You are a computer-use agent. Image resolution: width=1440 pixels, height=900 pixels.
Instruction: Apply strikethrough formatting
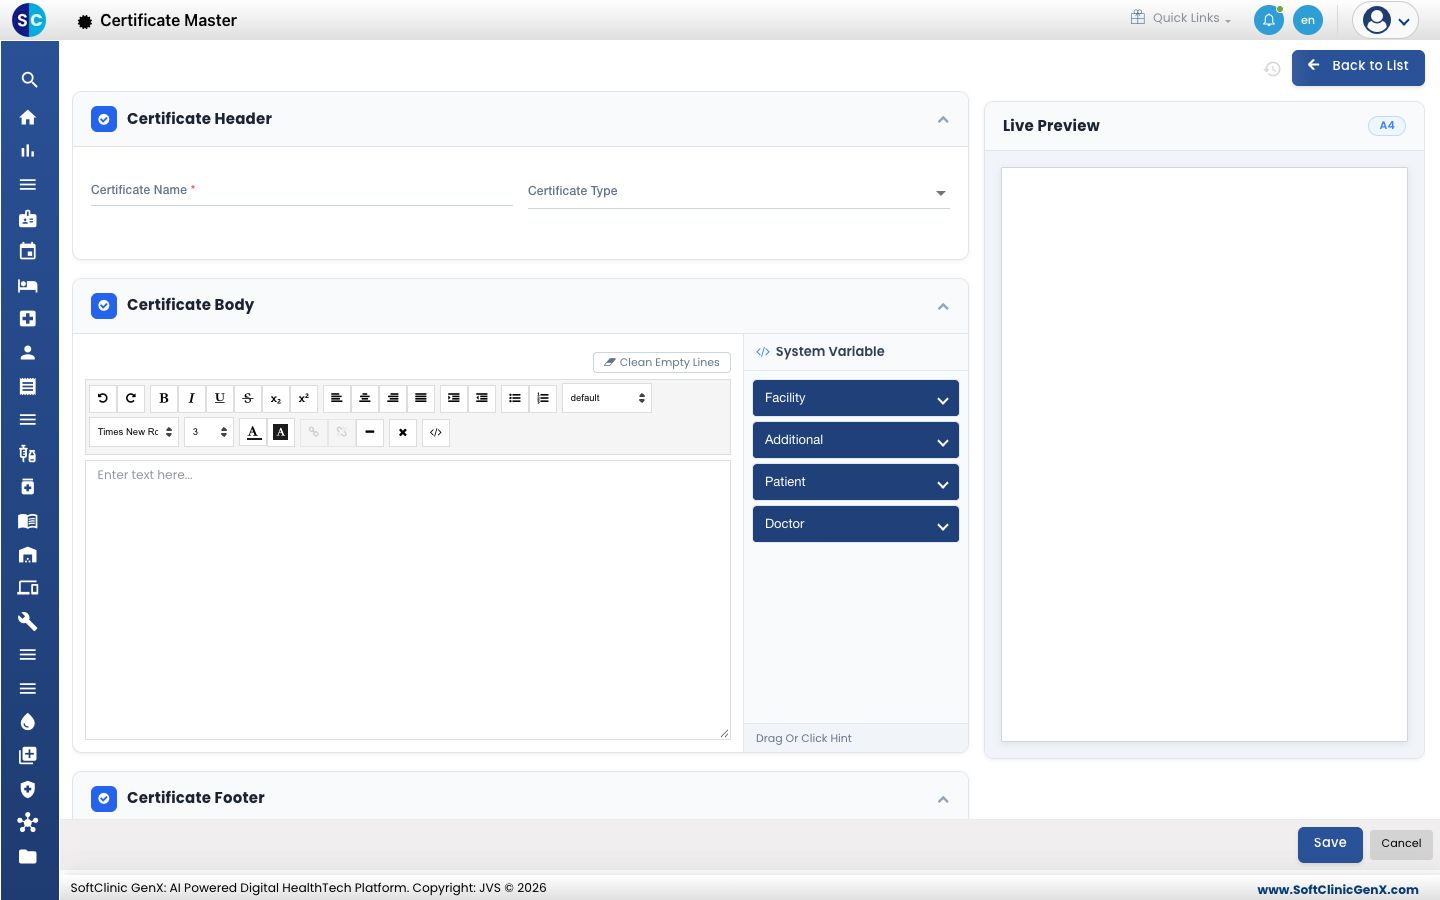point(248,398)
